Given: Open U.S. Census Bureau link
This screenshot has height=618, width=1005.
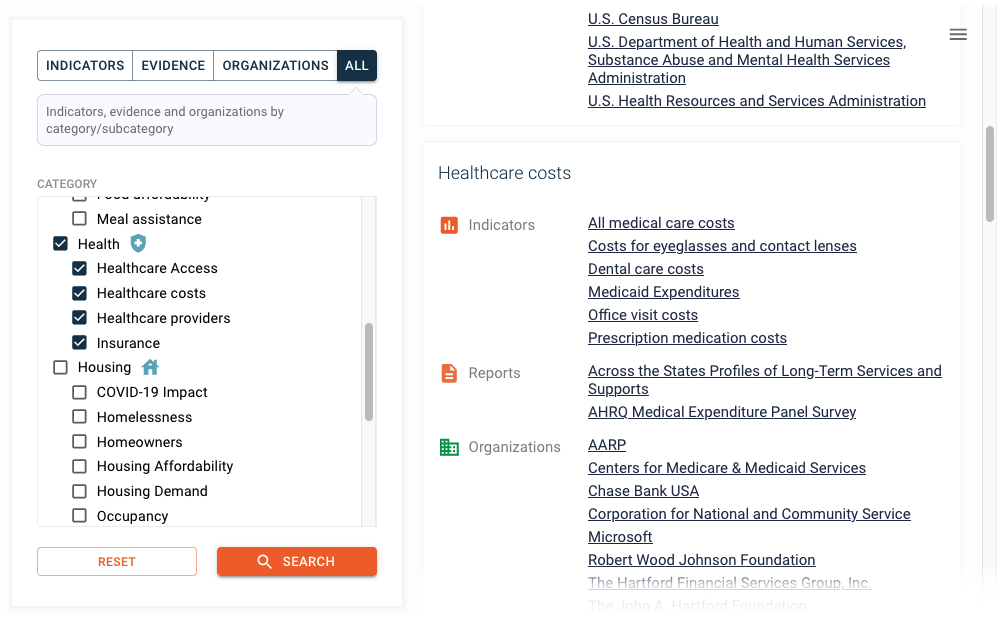Looking at the screenshot, I should [653, 19].
